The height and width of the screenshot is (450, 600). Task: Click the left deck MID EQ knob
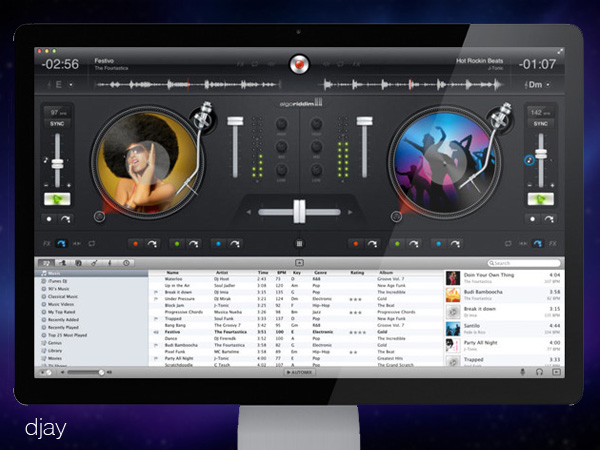click(281, 147)
